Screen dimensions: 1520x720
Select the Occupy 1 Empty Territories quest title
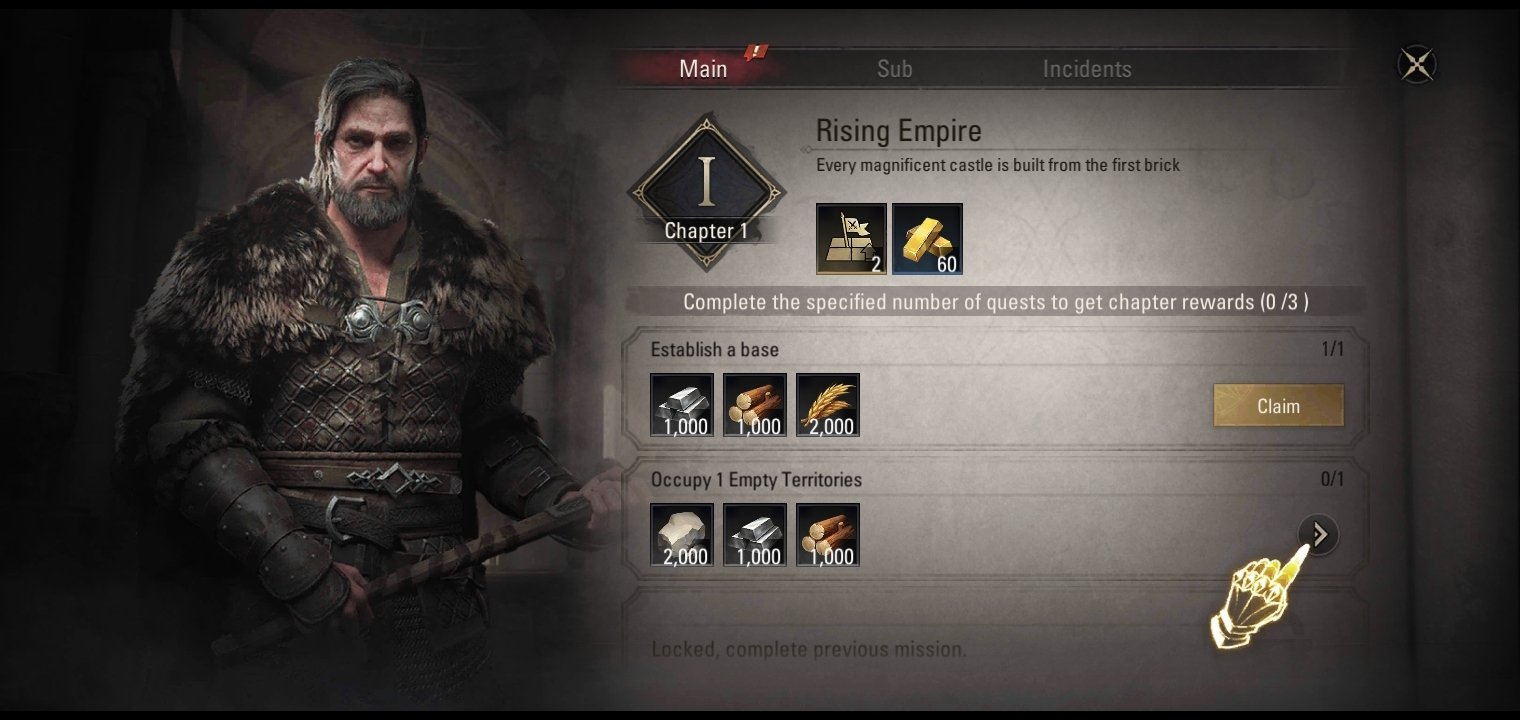pos(756,480)
